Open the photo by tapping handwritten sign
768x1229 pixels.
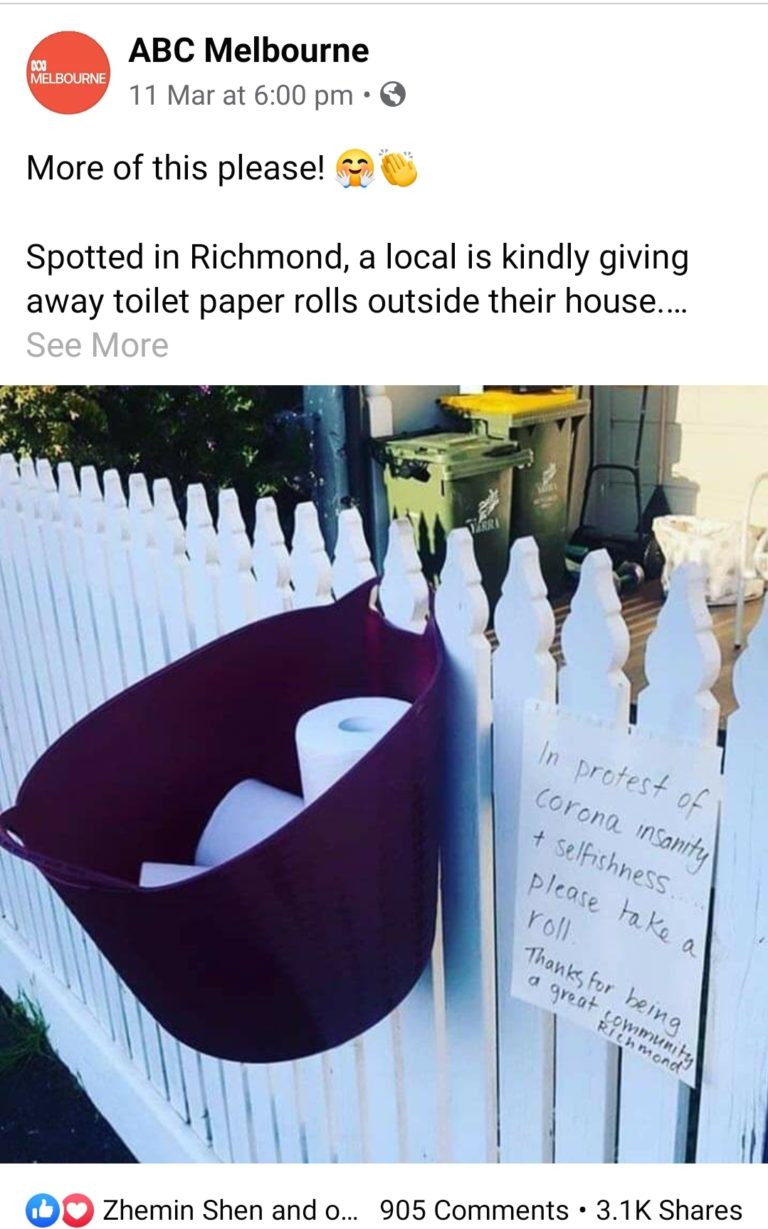pyautogui.click(x=614, y=895)
